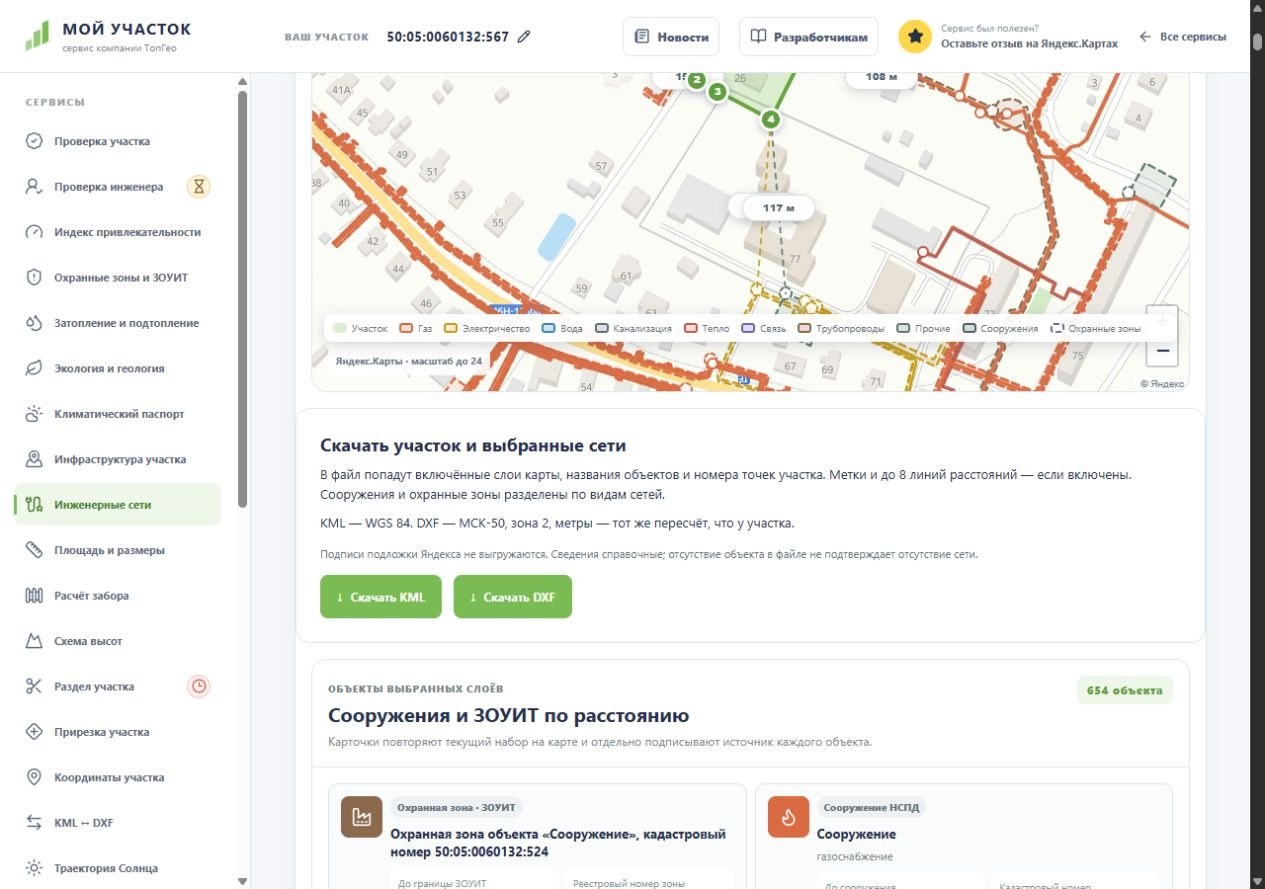Click the sidebar scrollbar thumb
The width and height of the screenshot is (1265, 889).
[x=242, y=300]
